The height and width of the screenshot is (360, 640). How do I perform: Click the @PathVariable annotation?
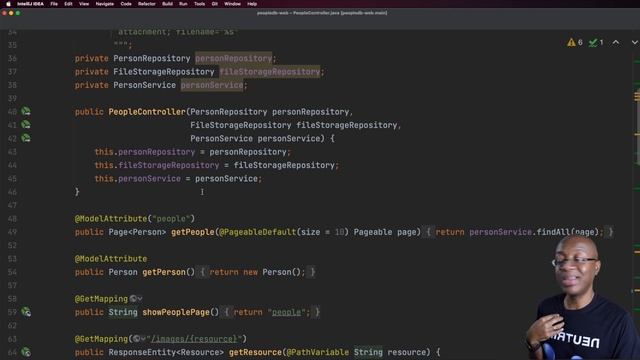click(318, 352)
